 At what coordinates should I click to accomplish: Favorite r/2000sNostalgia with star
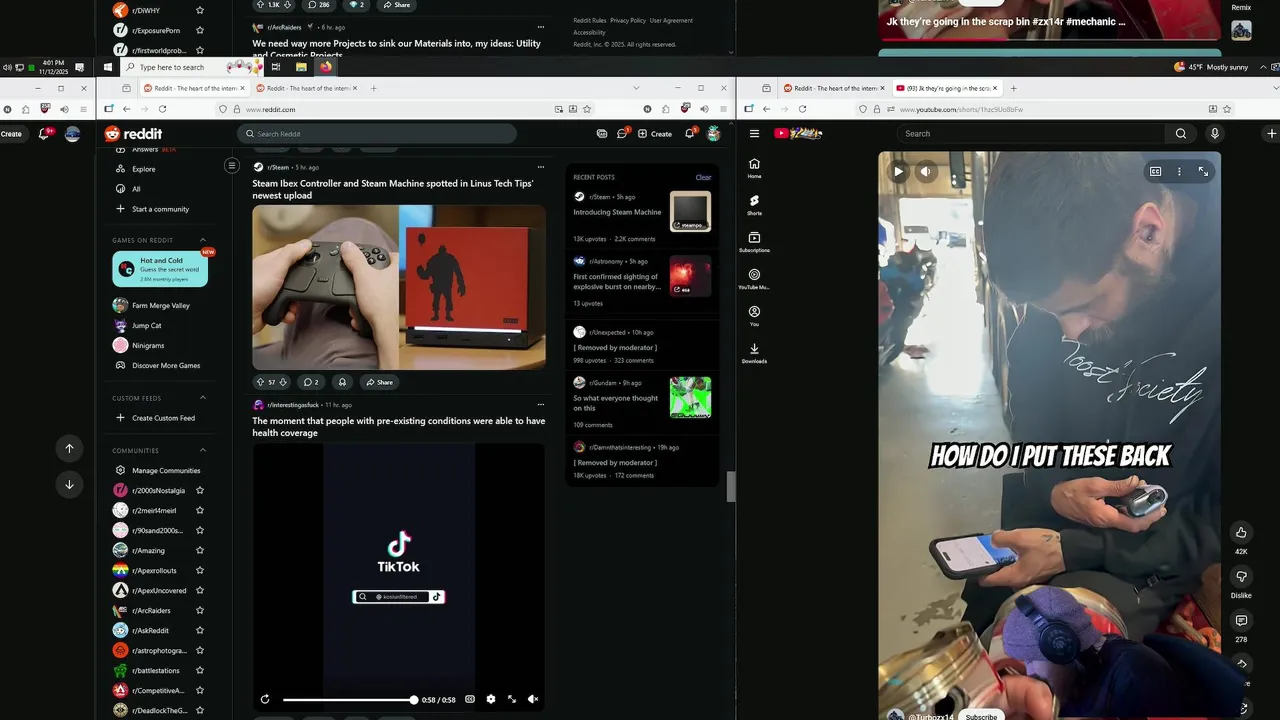tap(200, 490)
